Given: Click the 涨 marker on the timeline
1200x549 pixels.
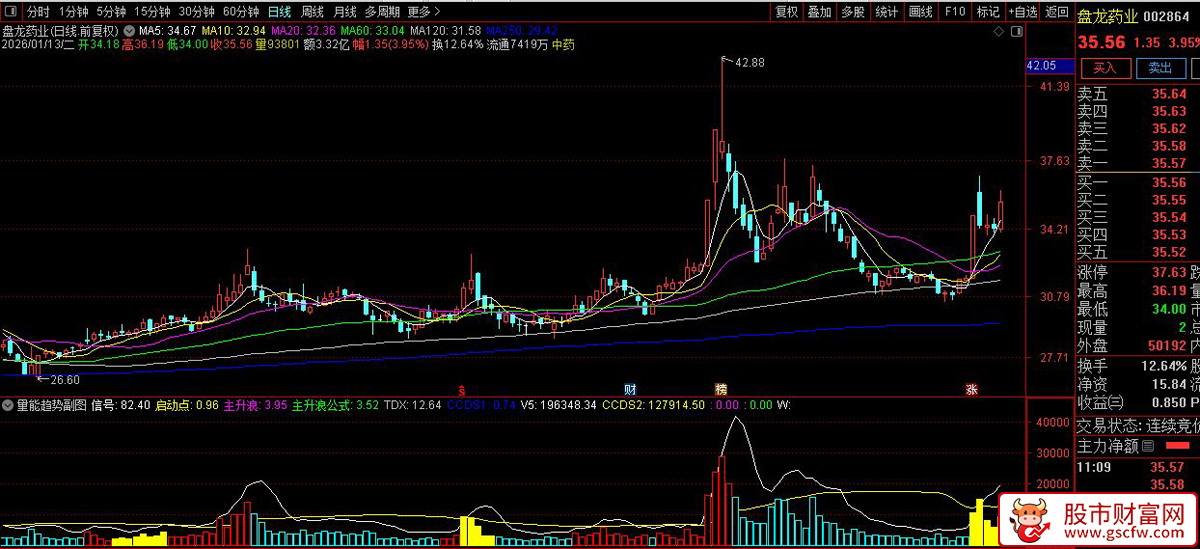Looking at the screenshot, I should (970, 388).
